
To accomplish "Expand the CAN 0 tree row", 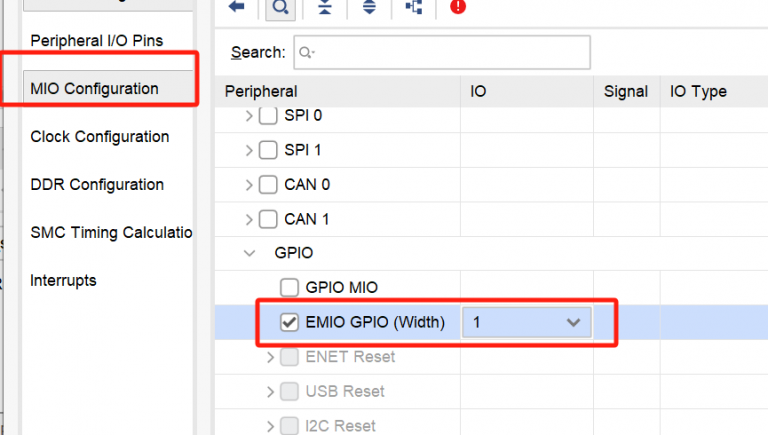I will tap(249, 185).
